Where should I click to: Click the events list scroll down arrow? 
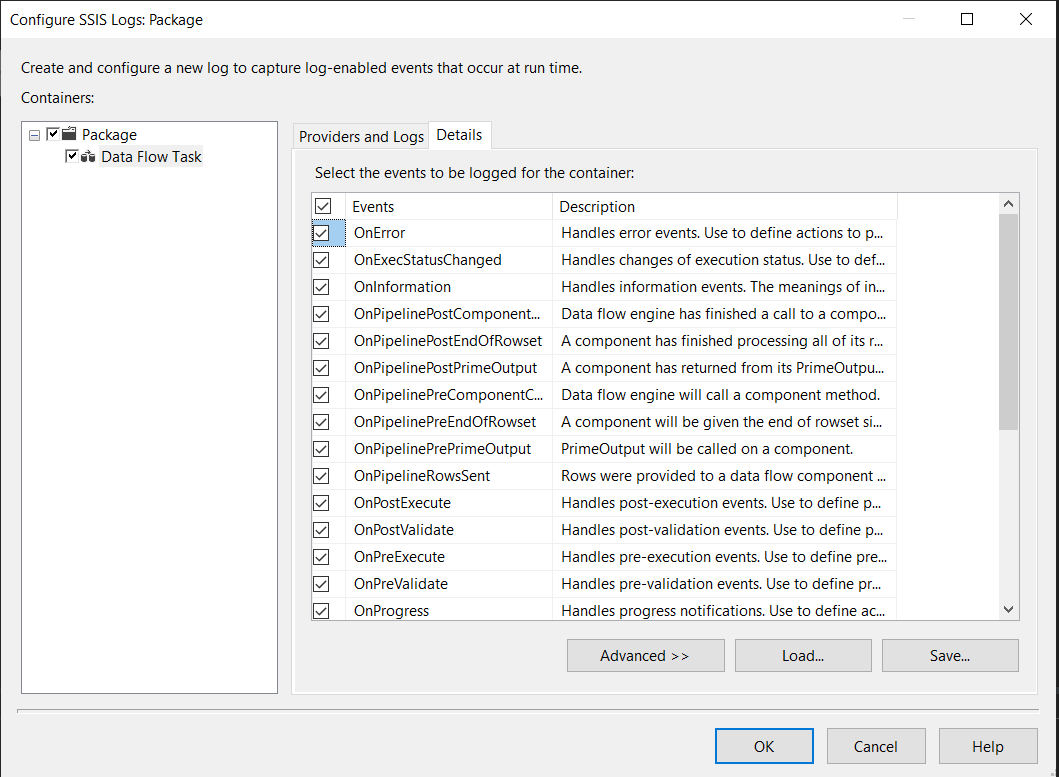click(1008, 609)
